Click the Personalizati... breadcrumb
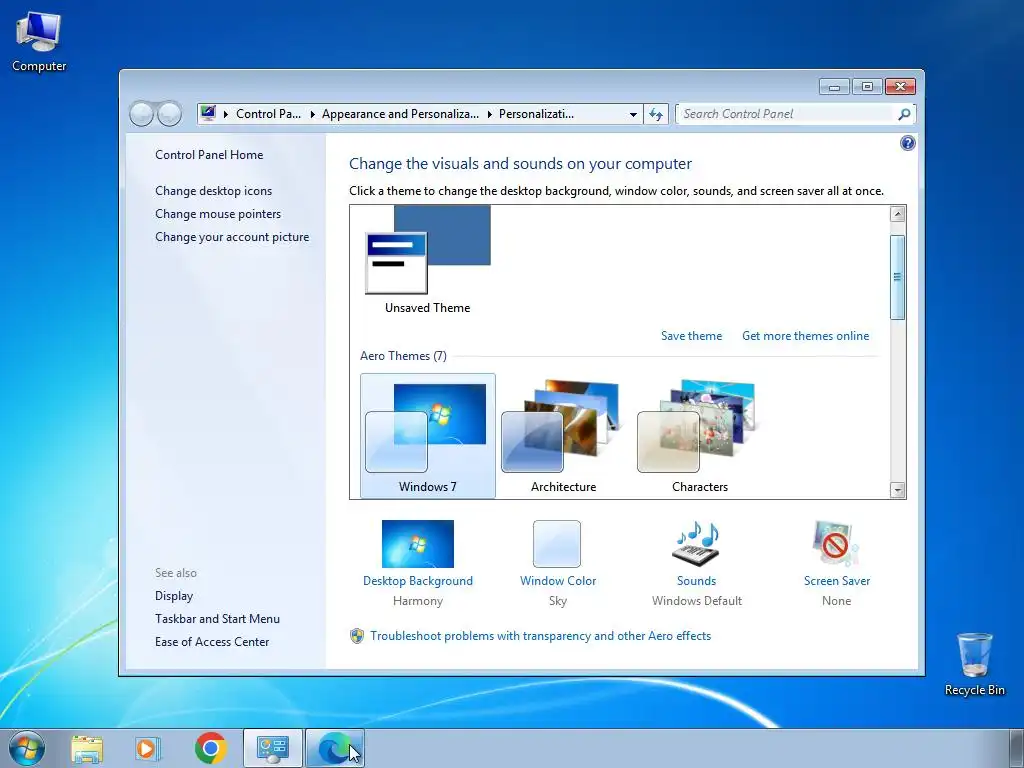The image size is (1024, 768). (x=536, y=114)
